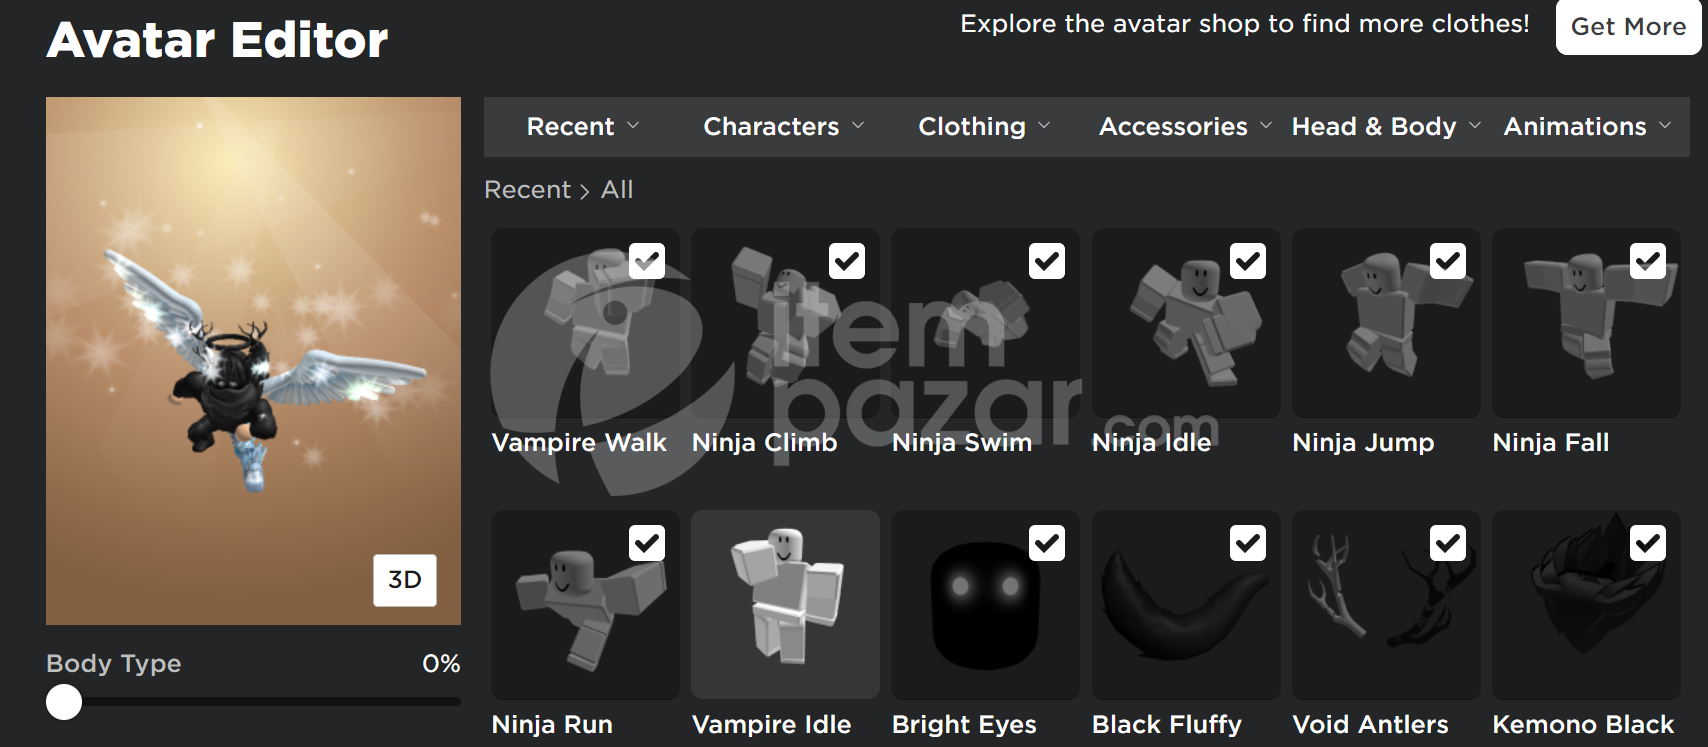Expand the Recent dropdown menu
The height and width of the screenshot is (747, 1708).
click(x=583, y=126)
